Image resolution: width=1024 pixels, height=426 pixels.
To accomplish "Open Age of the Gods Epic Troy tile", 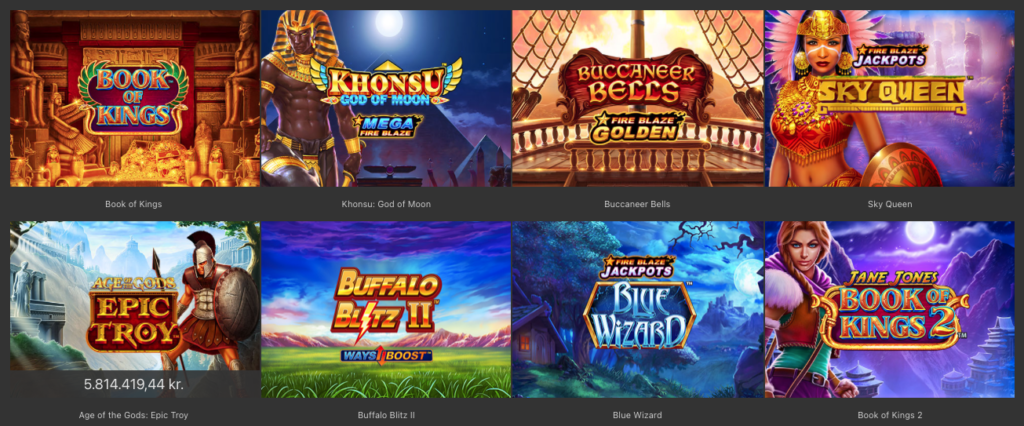I will click(x=135, y=309).
